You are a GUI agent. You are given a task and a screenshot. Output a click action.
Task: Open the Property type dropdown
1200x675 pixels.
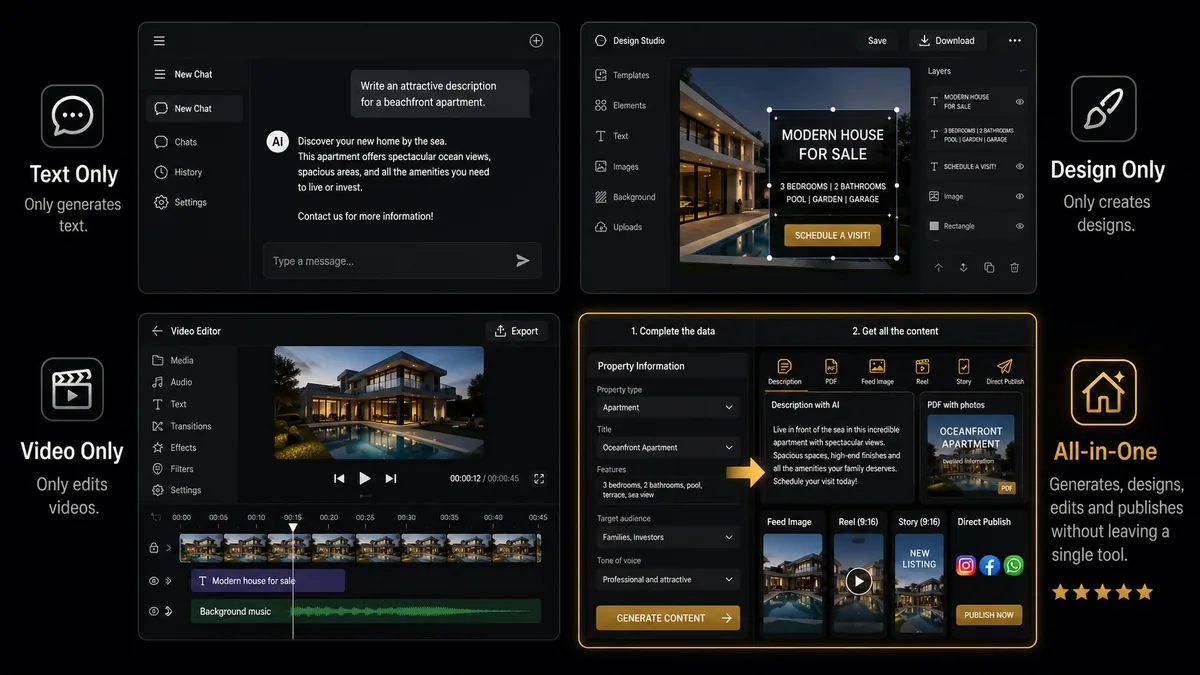click(668, 407)
